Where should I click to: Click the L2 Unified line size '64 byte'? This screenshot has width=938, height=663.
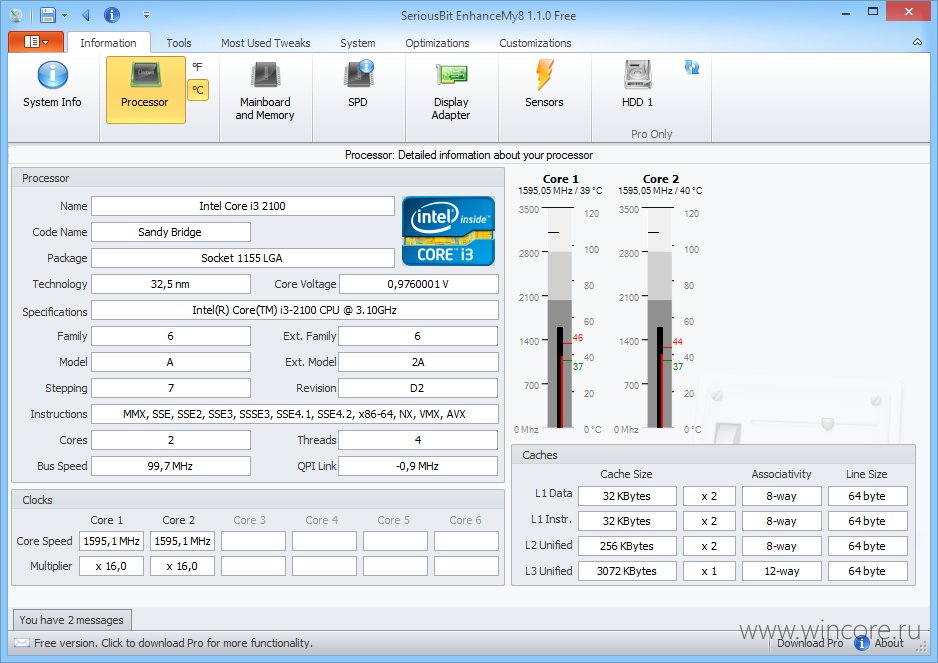tap(867, 546)
